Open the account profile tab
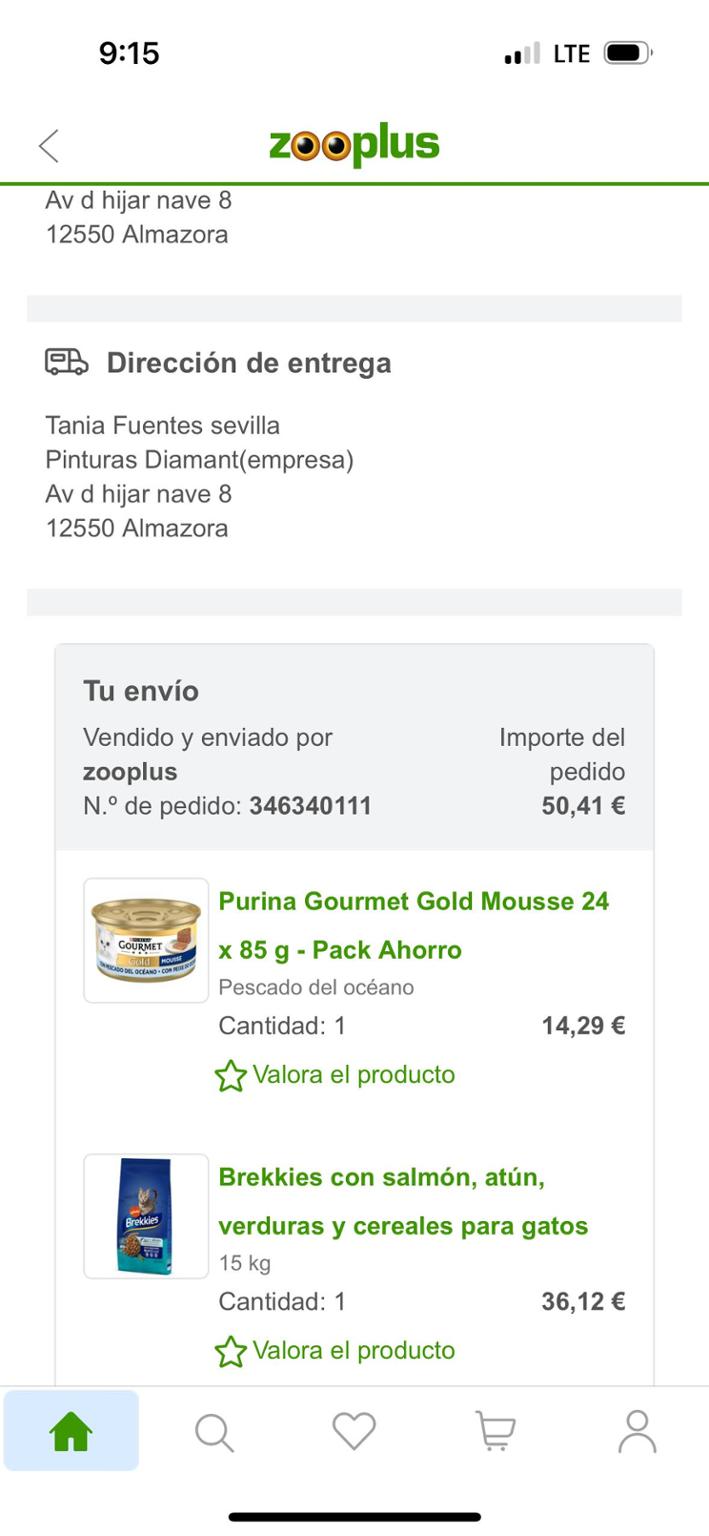The image size is (709, 1536). pyautogui.click(x=637, y=1432)
